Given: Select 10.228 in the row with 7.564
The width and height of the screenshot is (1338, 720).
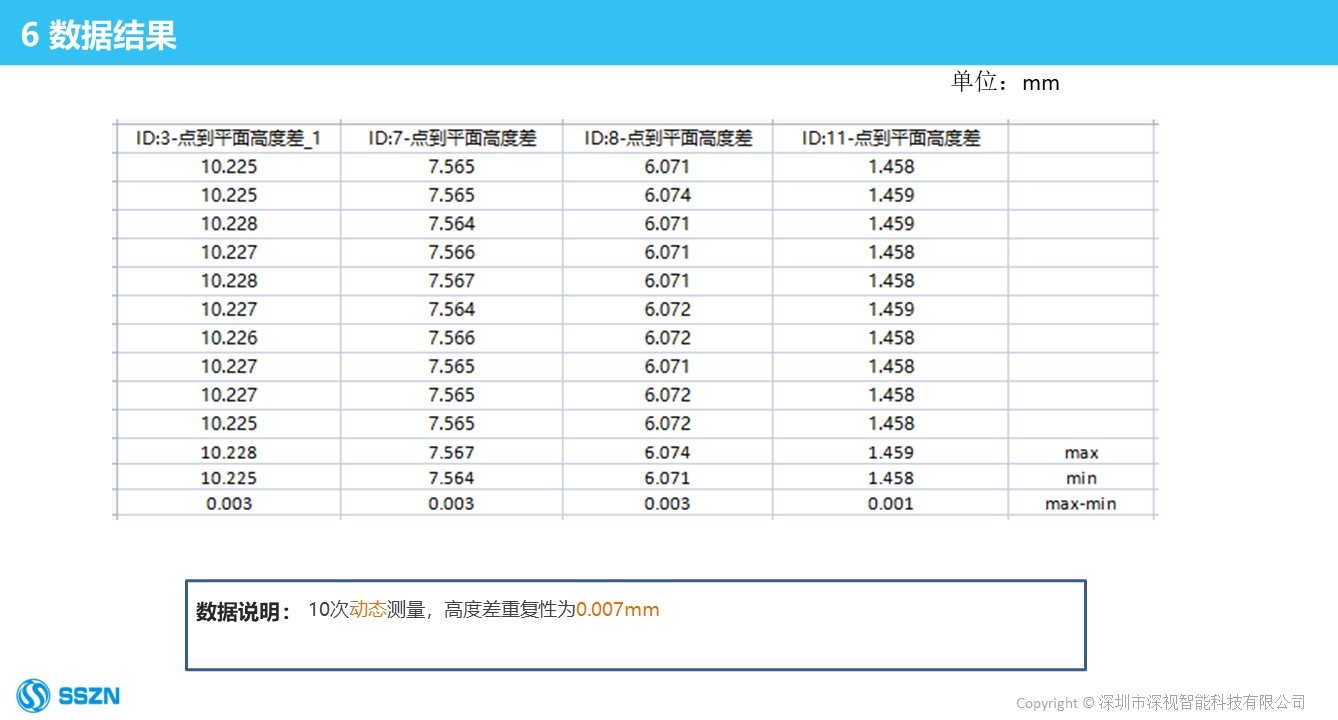Looking at the screenshot, I should [229, 224].
